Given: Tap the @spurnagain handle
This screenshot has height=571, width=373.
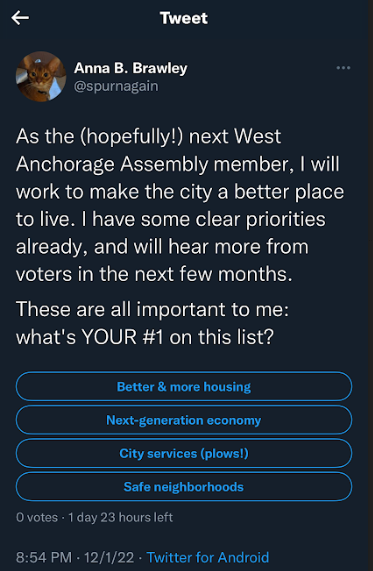Looking at the screenshot, I should pos(116,86).
